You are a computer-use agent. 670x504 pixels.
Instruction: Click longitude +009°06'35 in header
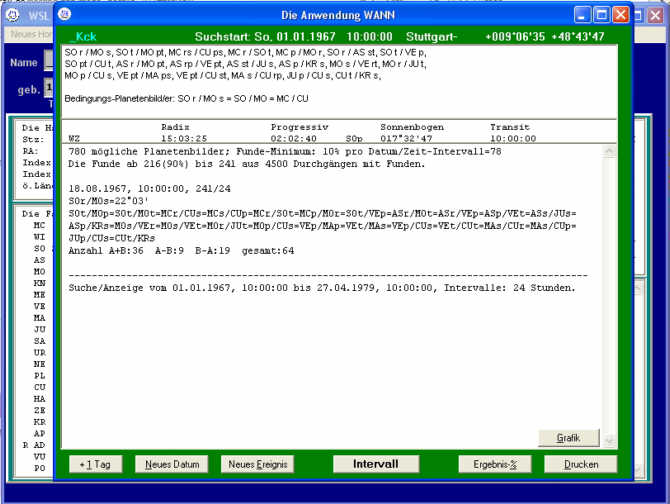(515, 37)
